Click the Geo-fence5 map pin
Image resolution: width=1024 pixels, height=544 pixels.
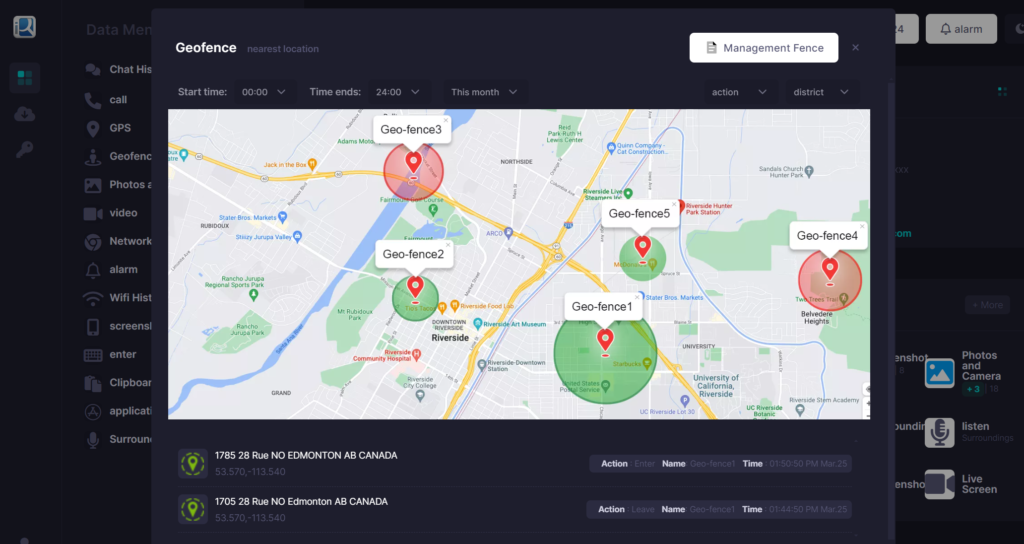point(643,247)
